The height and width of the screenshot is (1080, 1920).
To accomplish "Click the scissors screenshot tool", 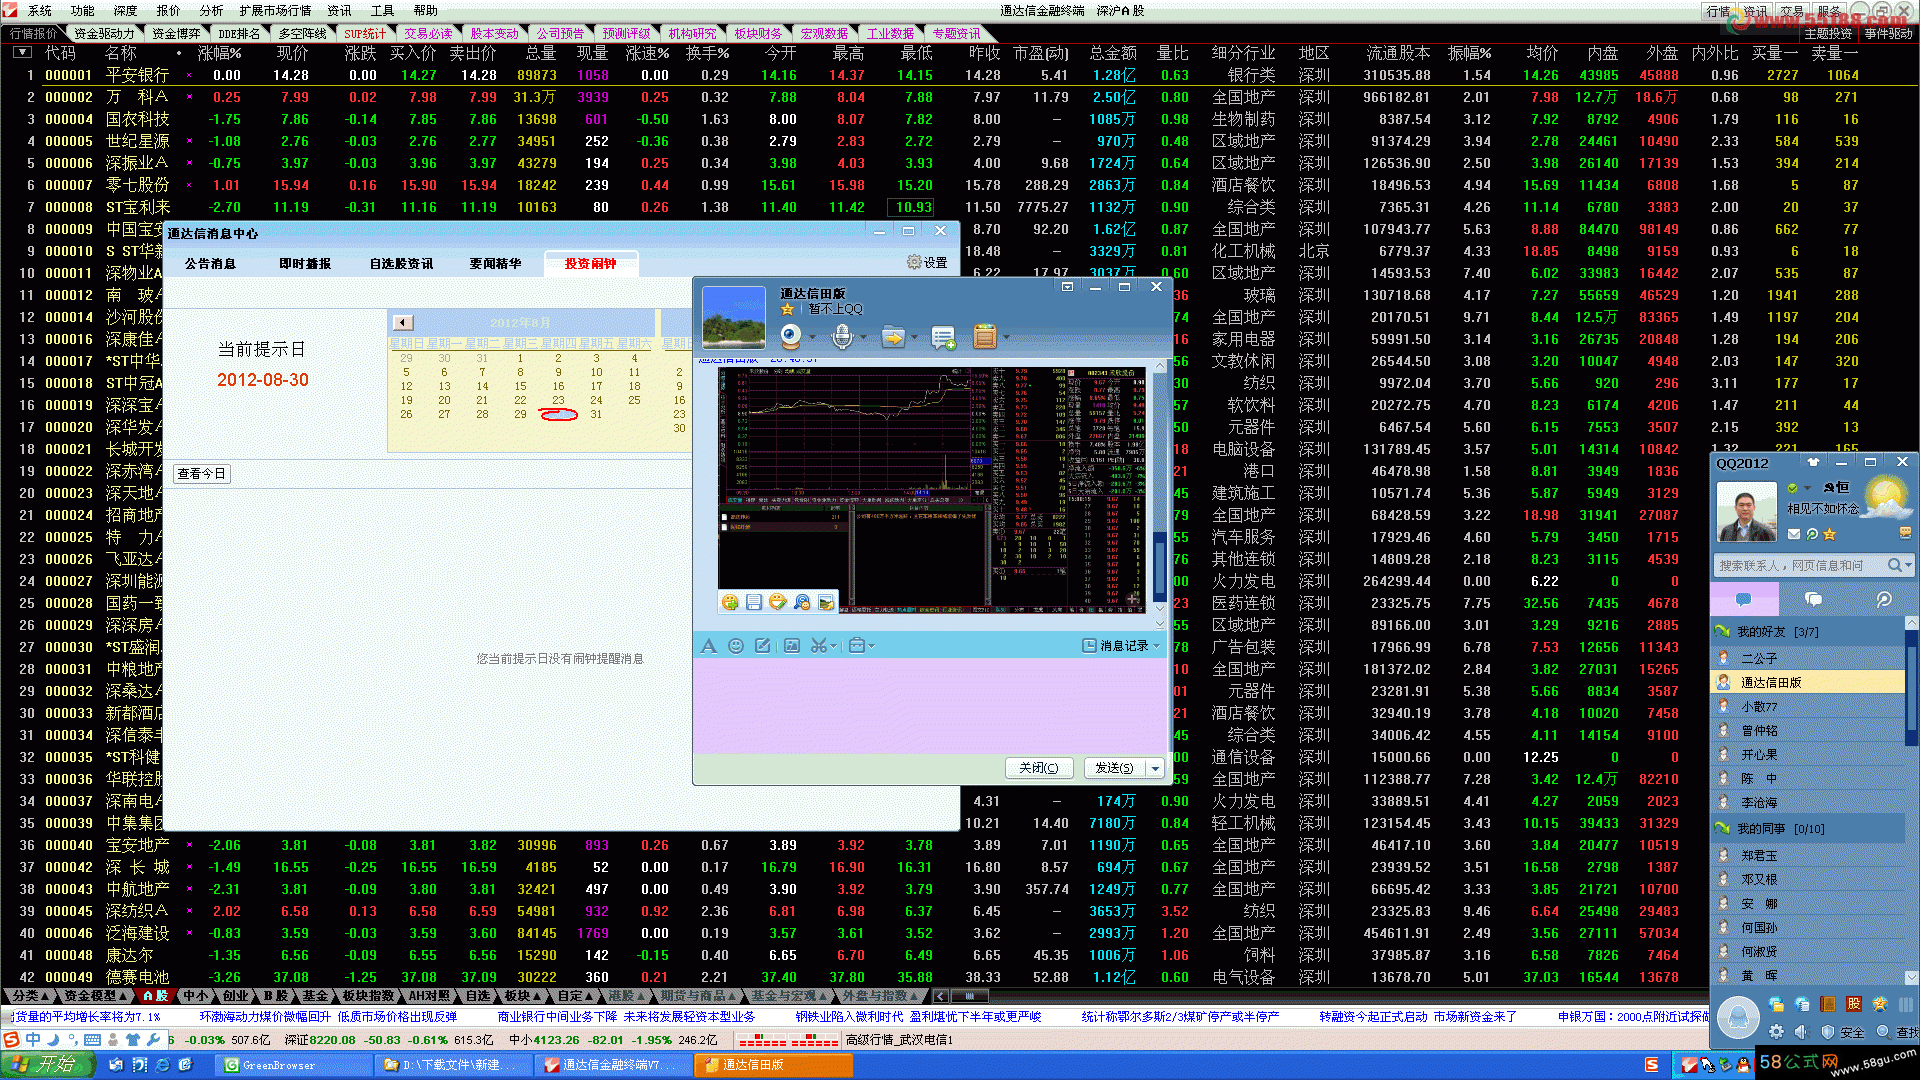I will pyautogui.click(x=818, y=646).
